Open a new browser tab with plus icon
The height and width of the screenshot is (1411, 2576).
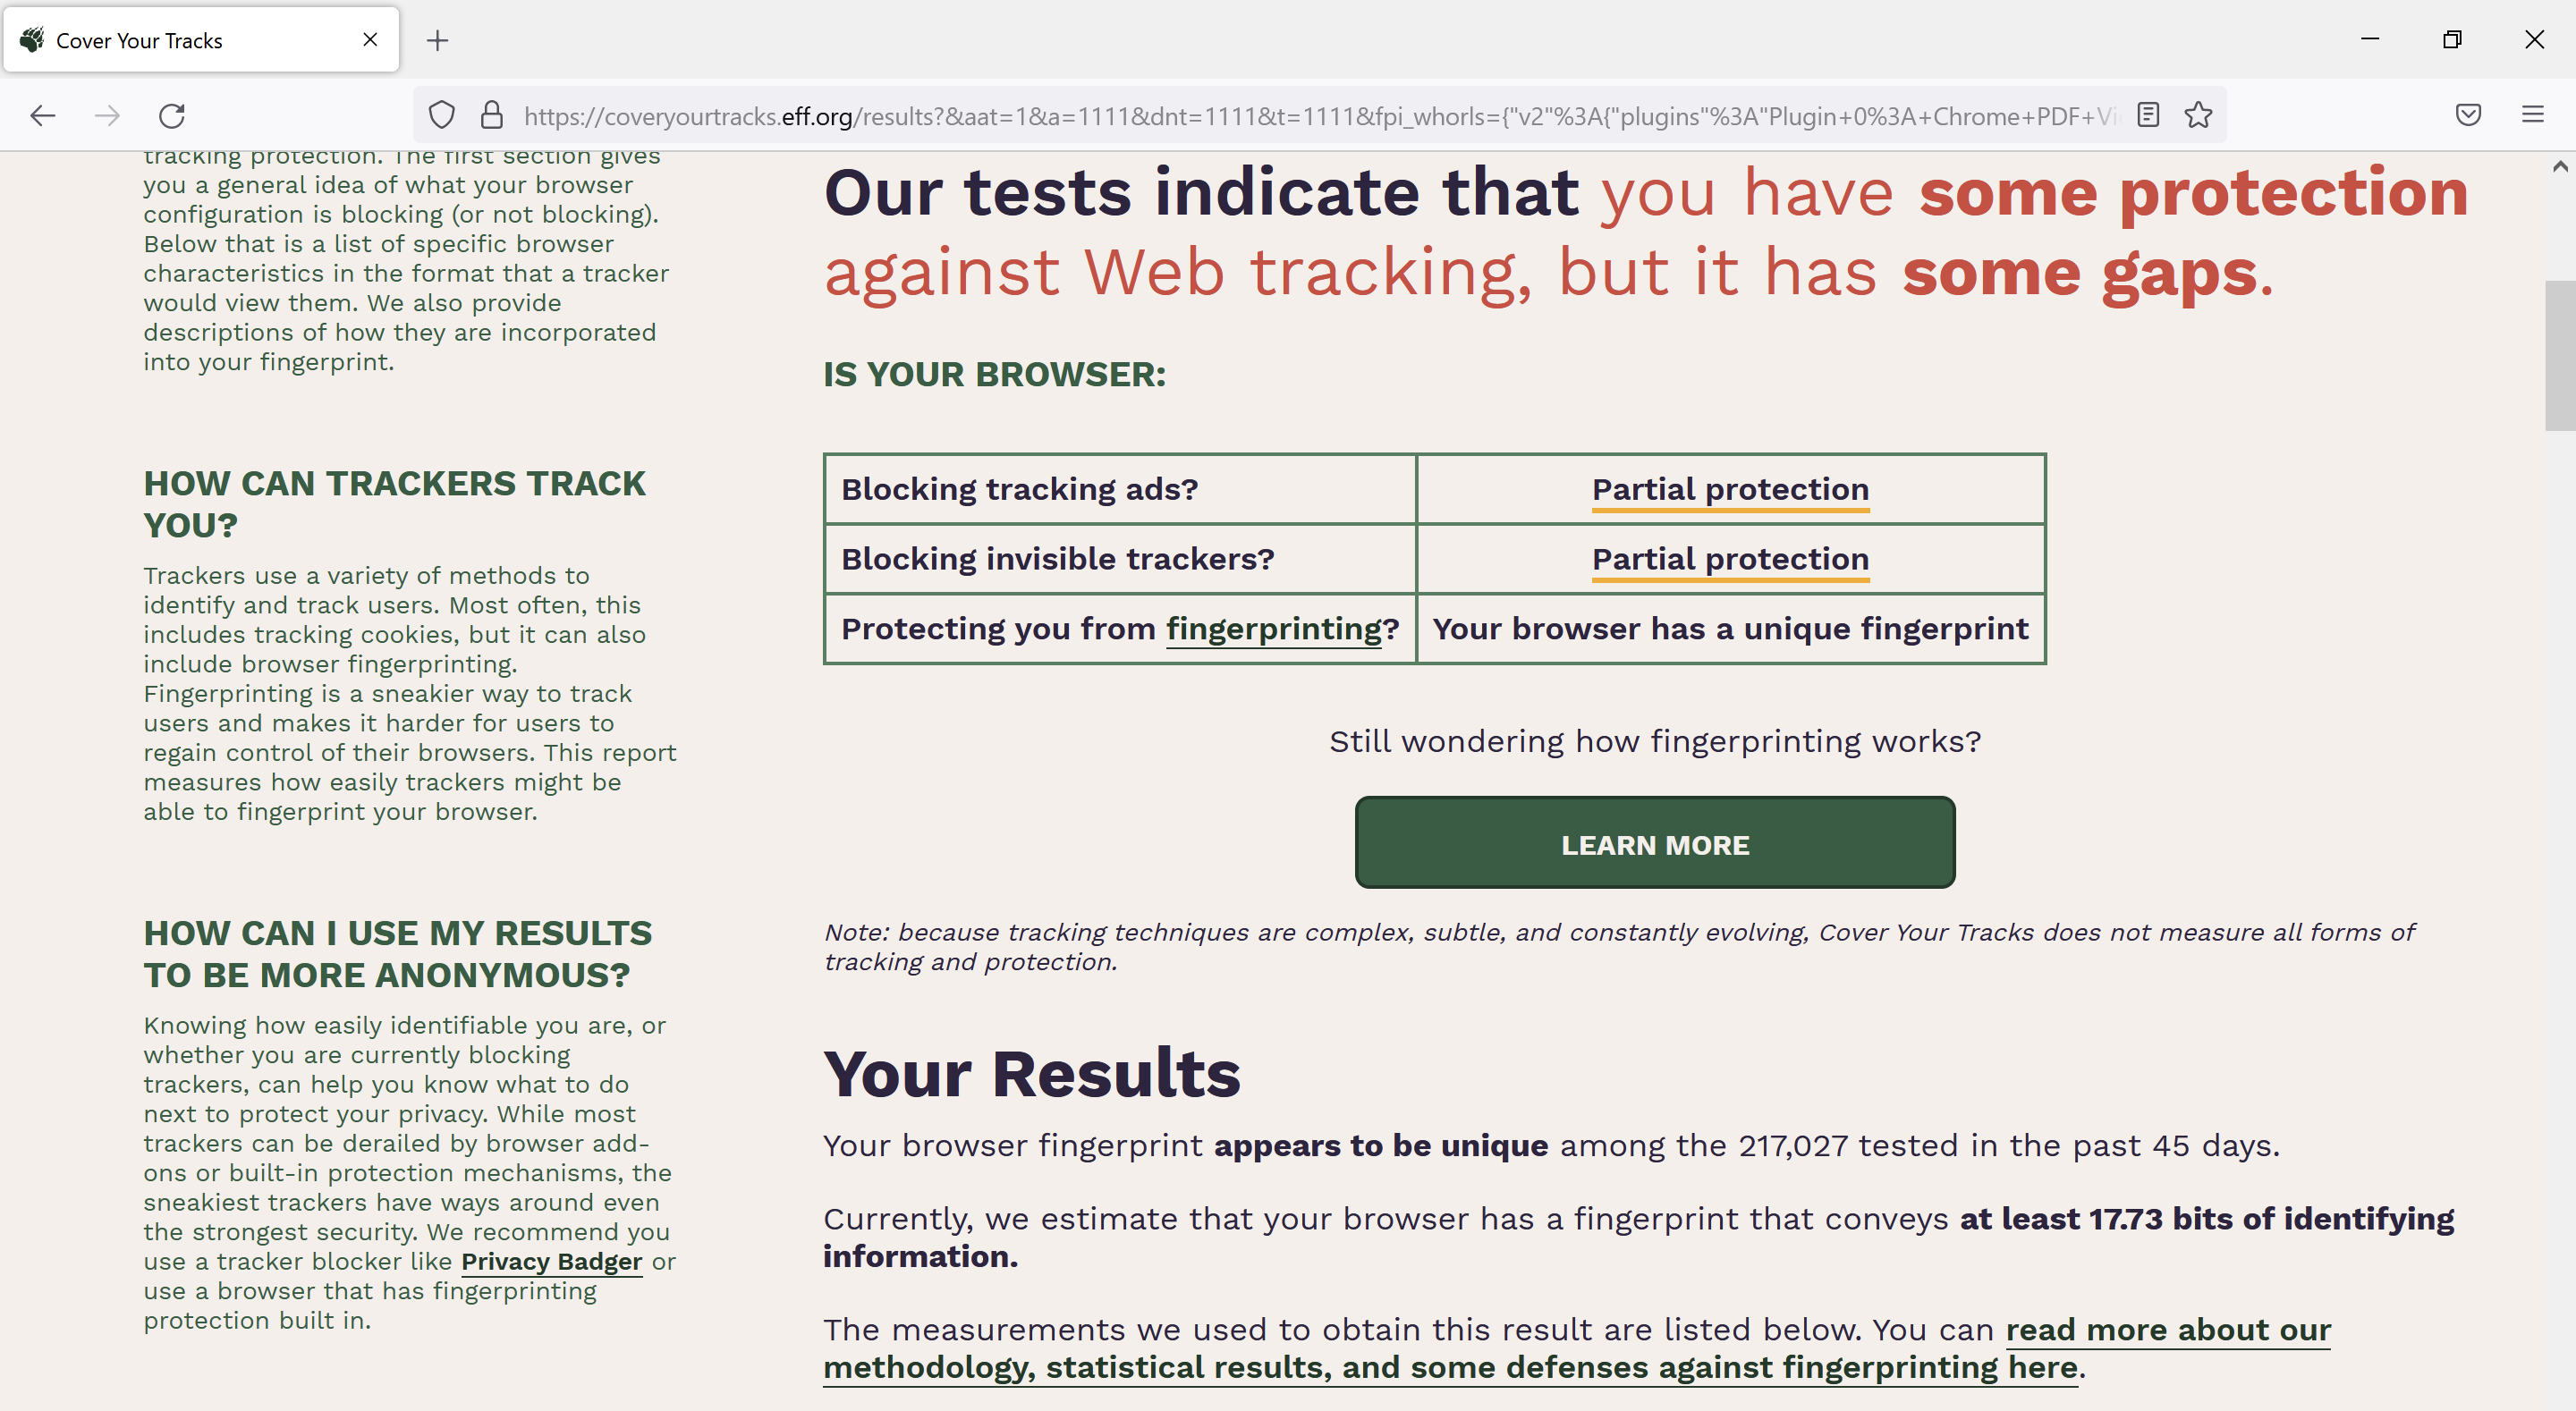tap(436, 38)
